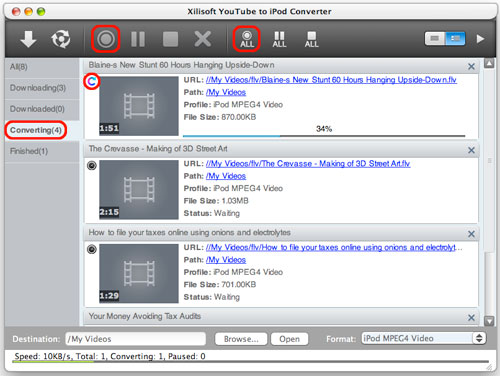The height and width of the screenshot is (376, 500).
Task: Delete the selected task with X icon
Action: coord(203,39)
